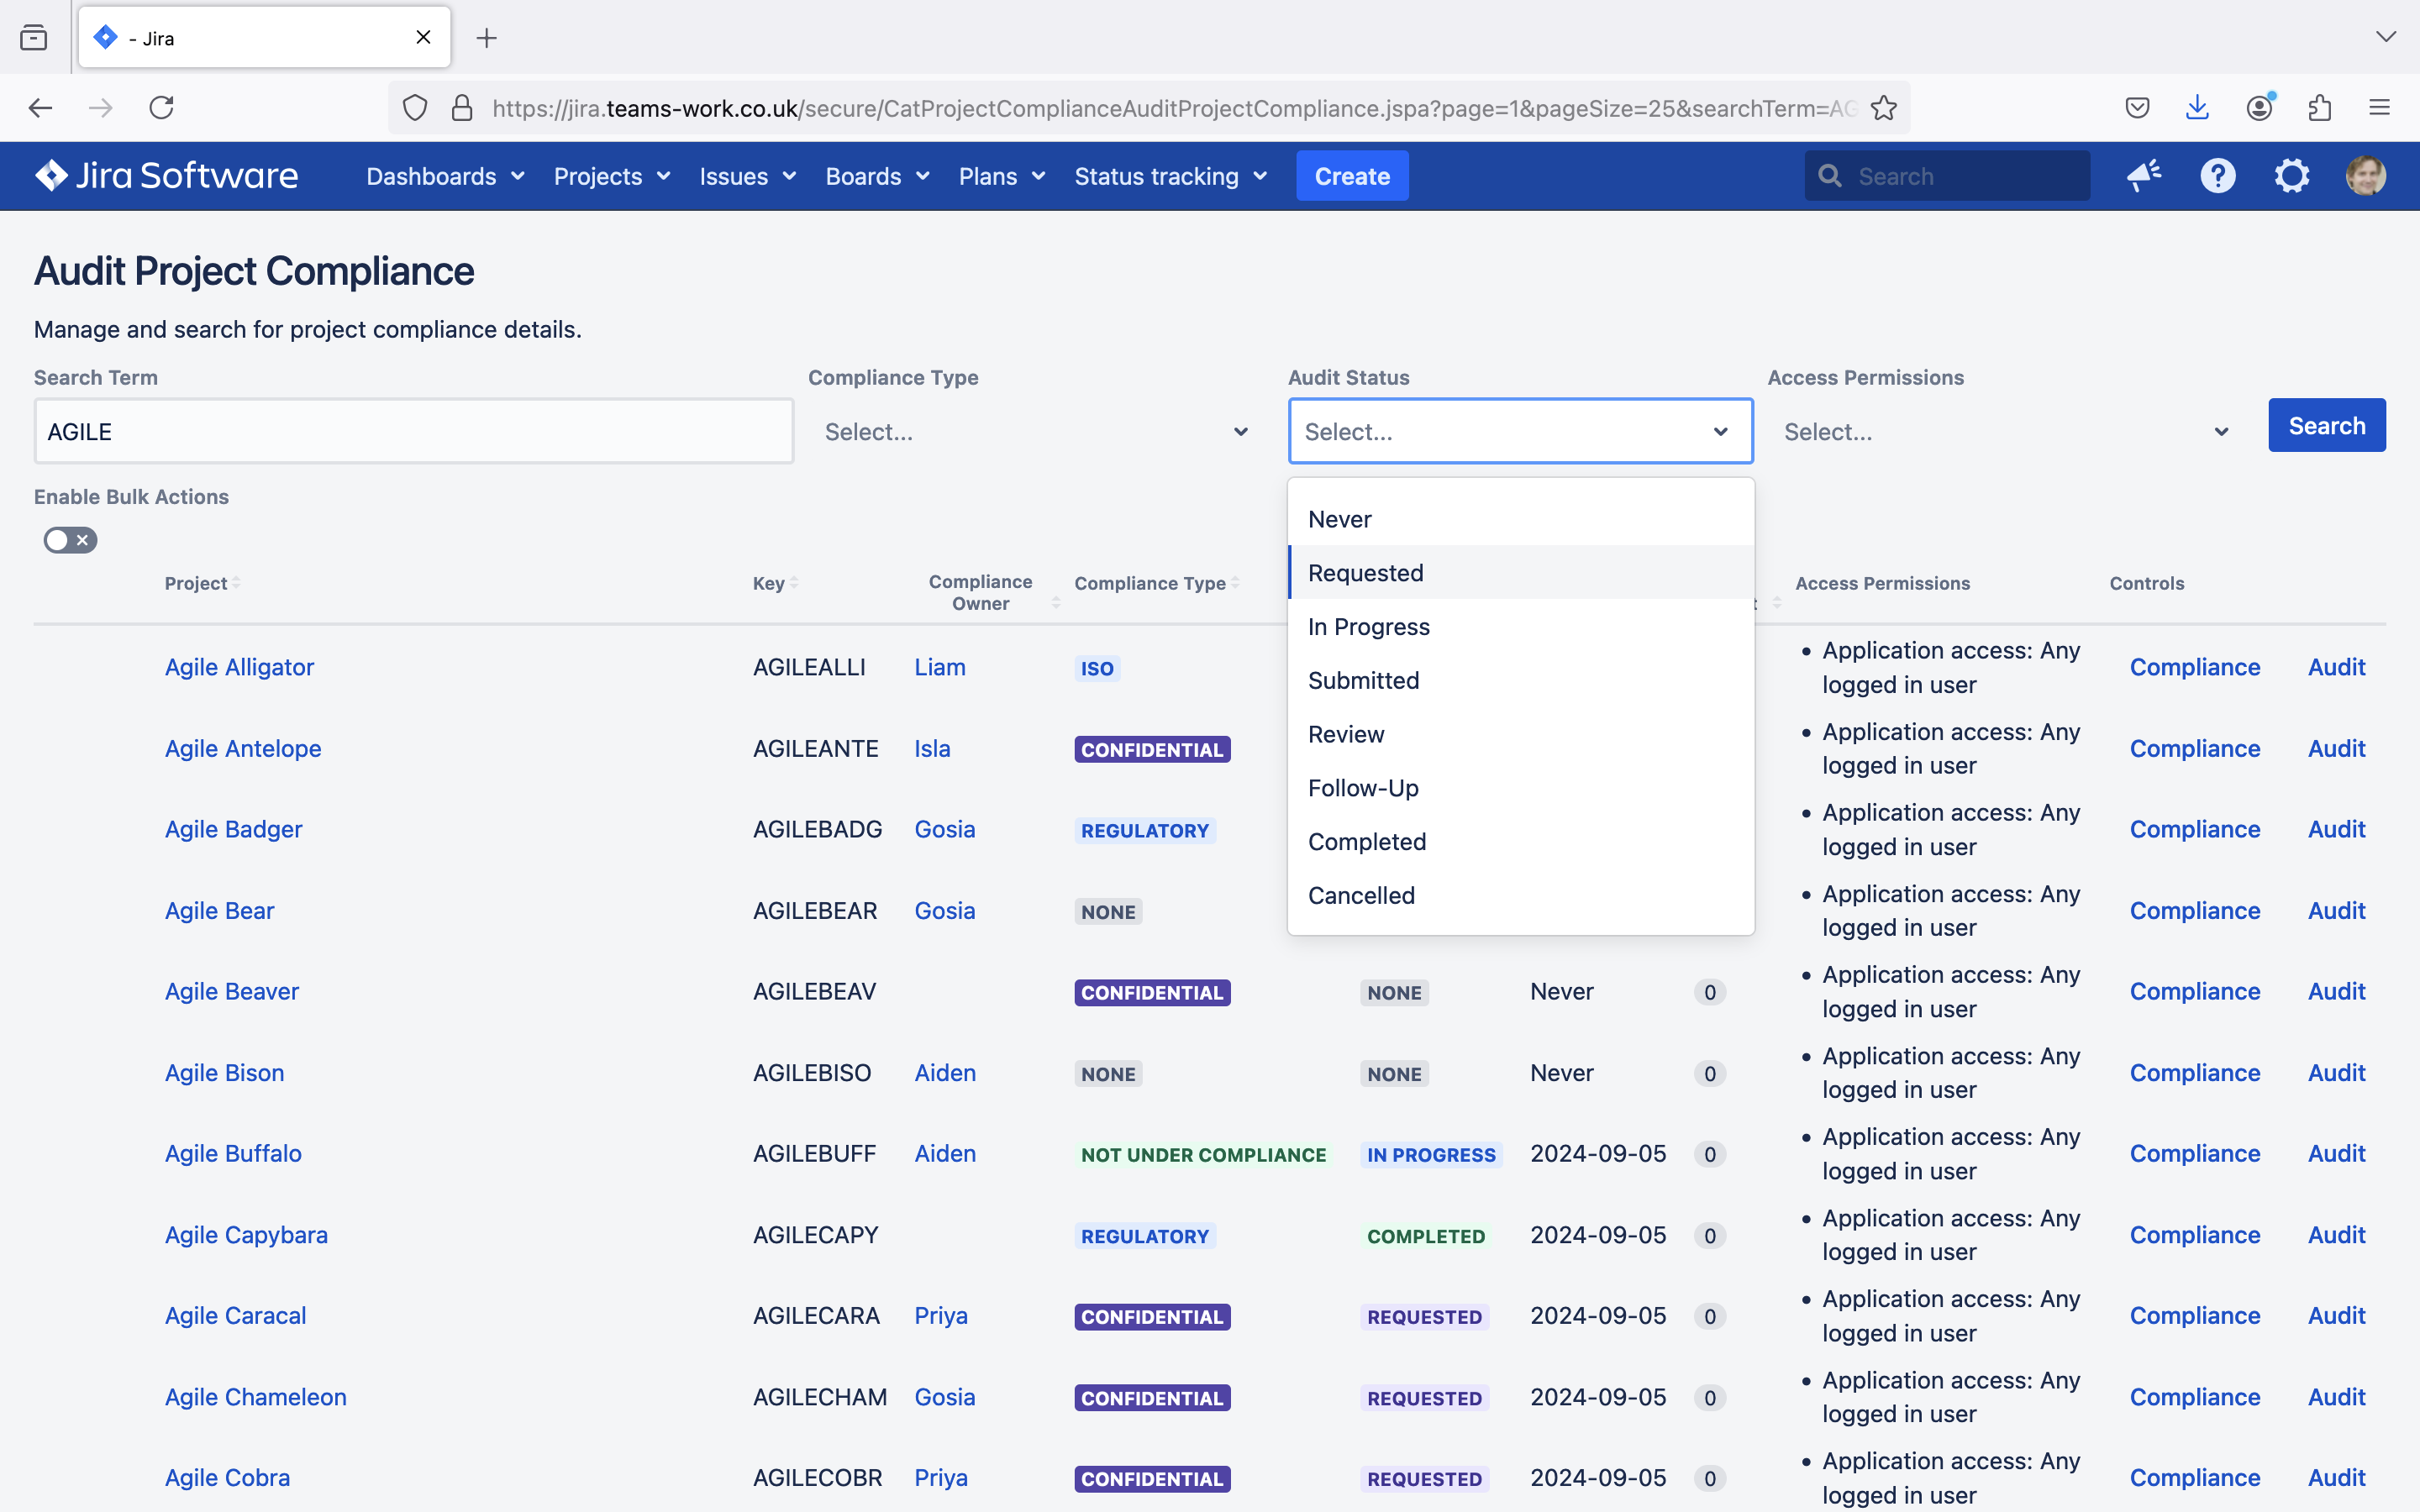Screen dimensions: 2420x1512
Task: Select In Progress audit status option
Action: (1521, 627)
